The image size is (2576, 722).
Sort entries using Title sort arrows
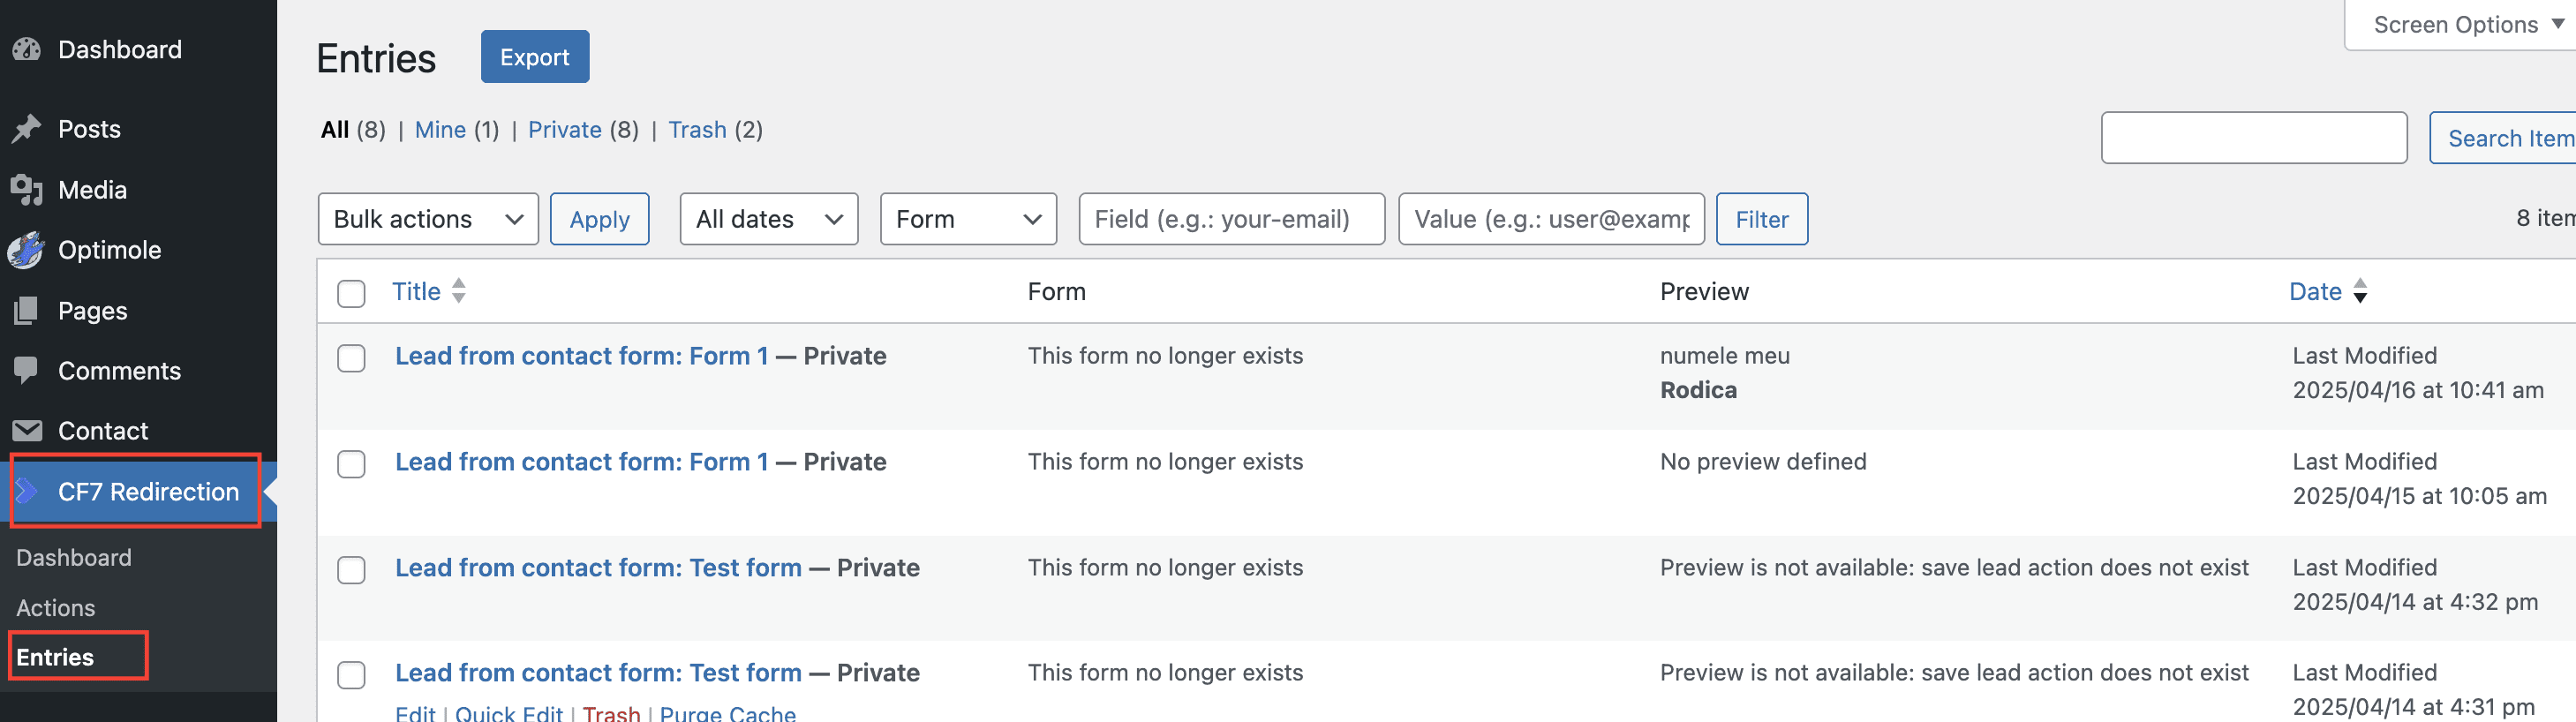coord(459,291)
